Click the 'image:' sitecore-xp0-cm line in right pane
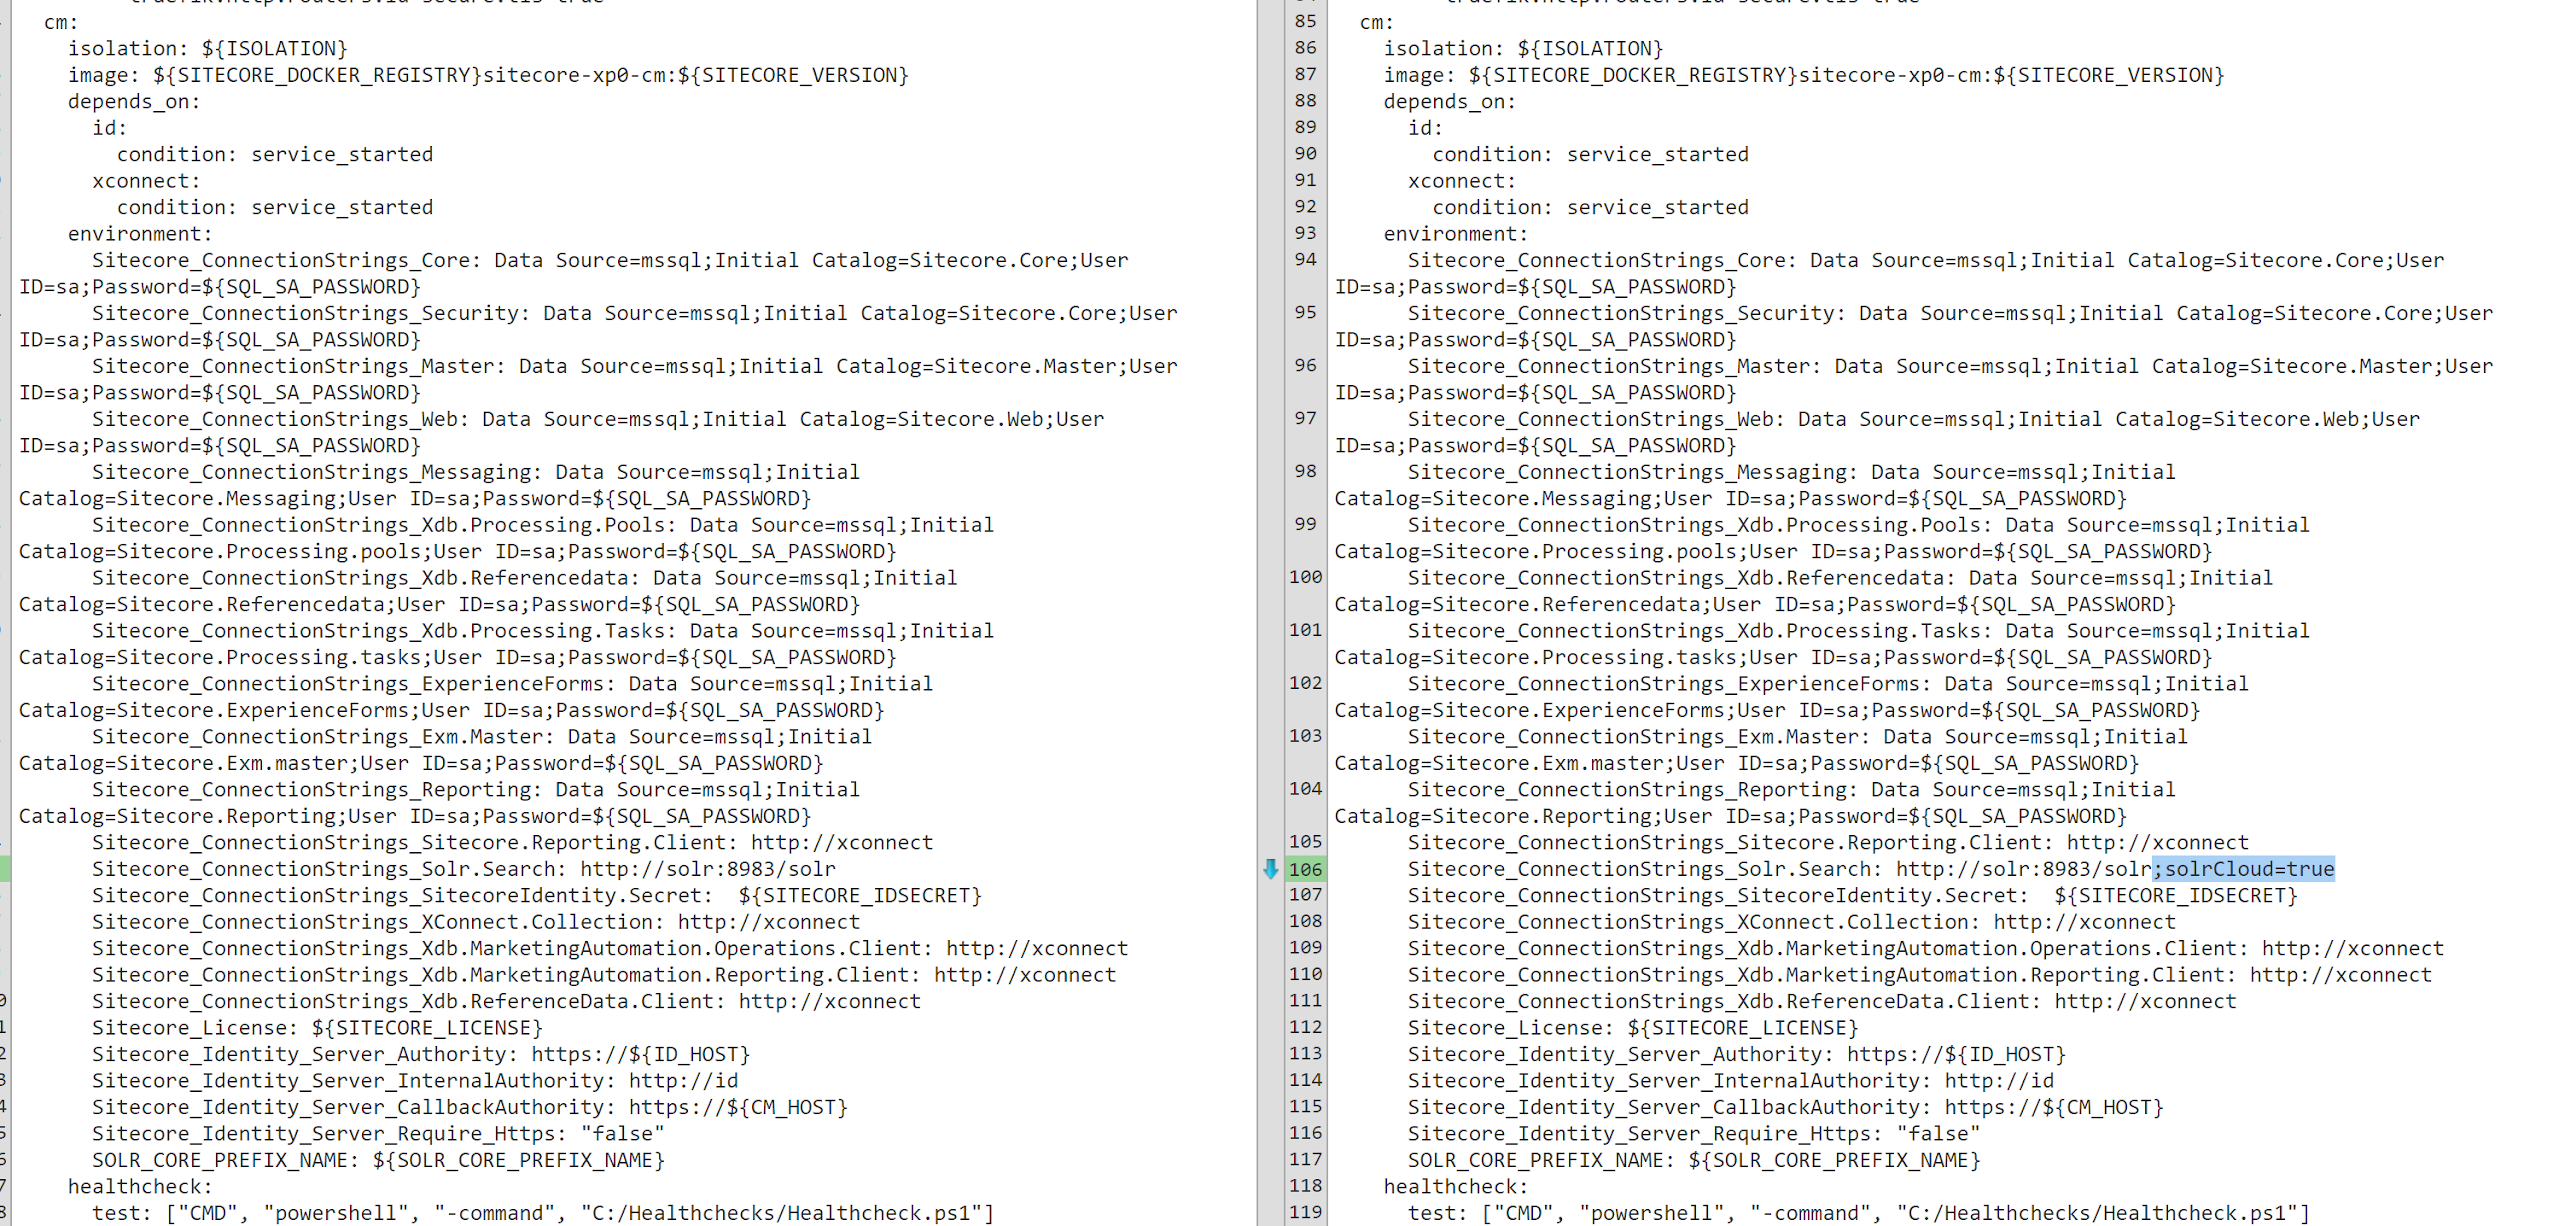This screenshot has width=2565, height=1226. (1804, 75)
